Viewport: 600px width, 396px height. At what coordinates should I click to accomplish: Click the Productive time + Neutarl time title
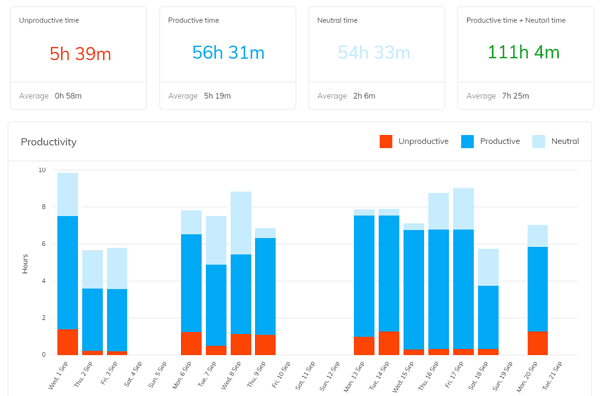click(x=516, y=20)
